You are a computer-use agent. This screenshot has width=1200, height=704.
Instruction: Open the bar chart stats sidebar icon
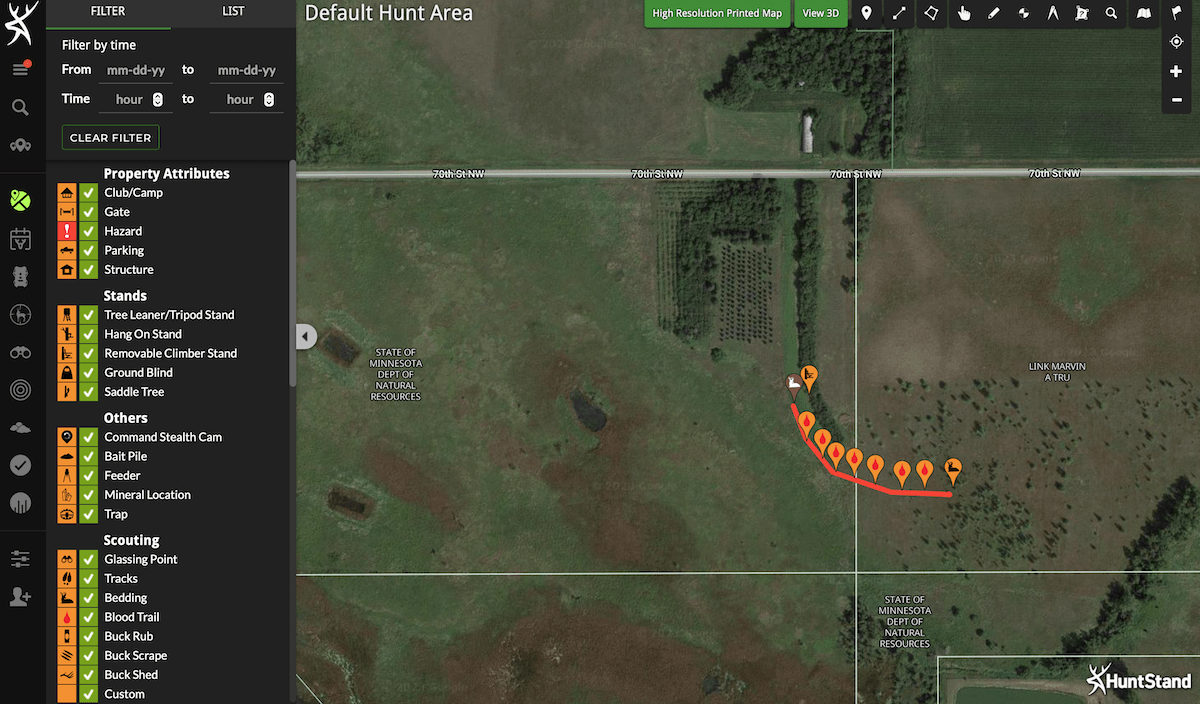click(20, 502)
